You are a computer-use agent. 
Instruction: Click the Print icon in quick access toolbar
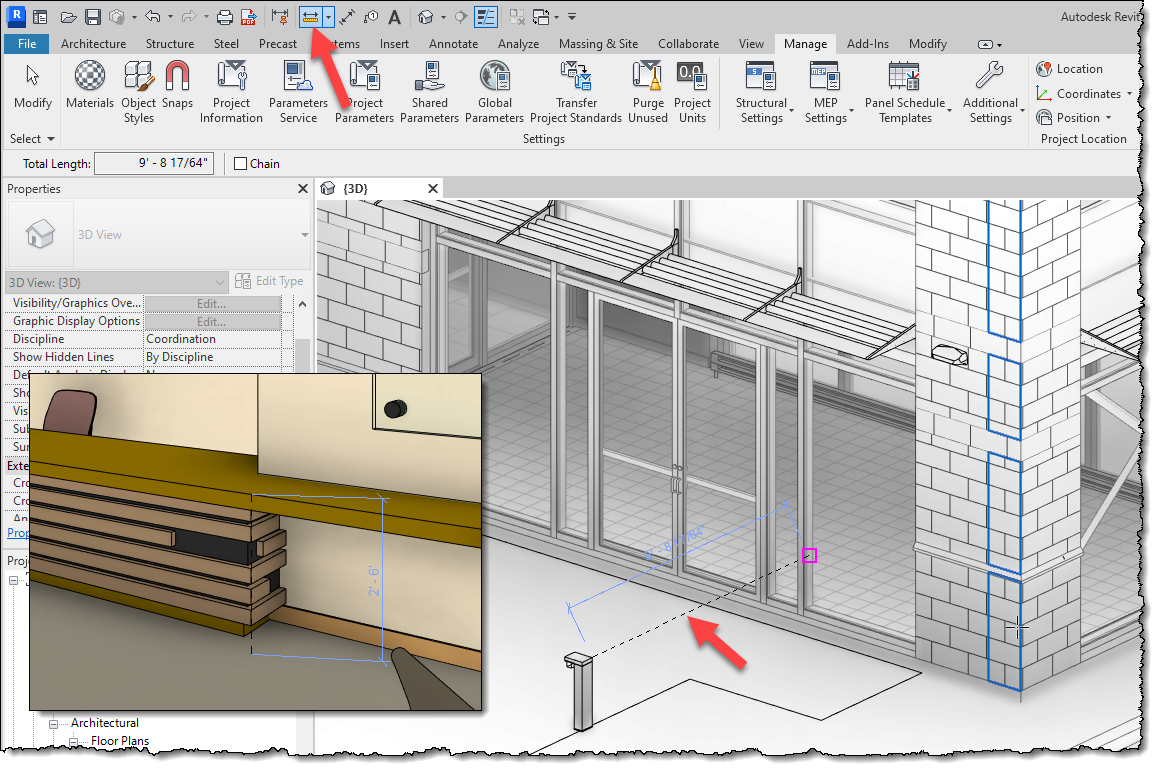pos(225,16)
